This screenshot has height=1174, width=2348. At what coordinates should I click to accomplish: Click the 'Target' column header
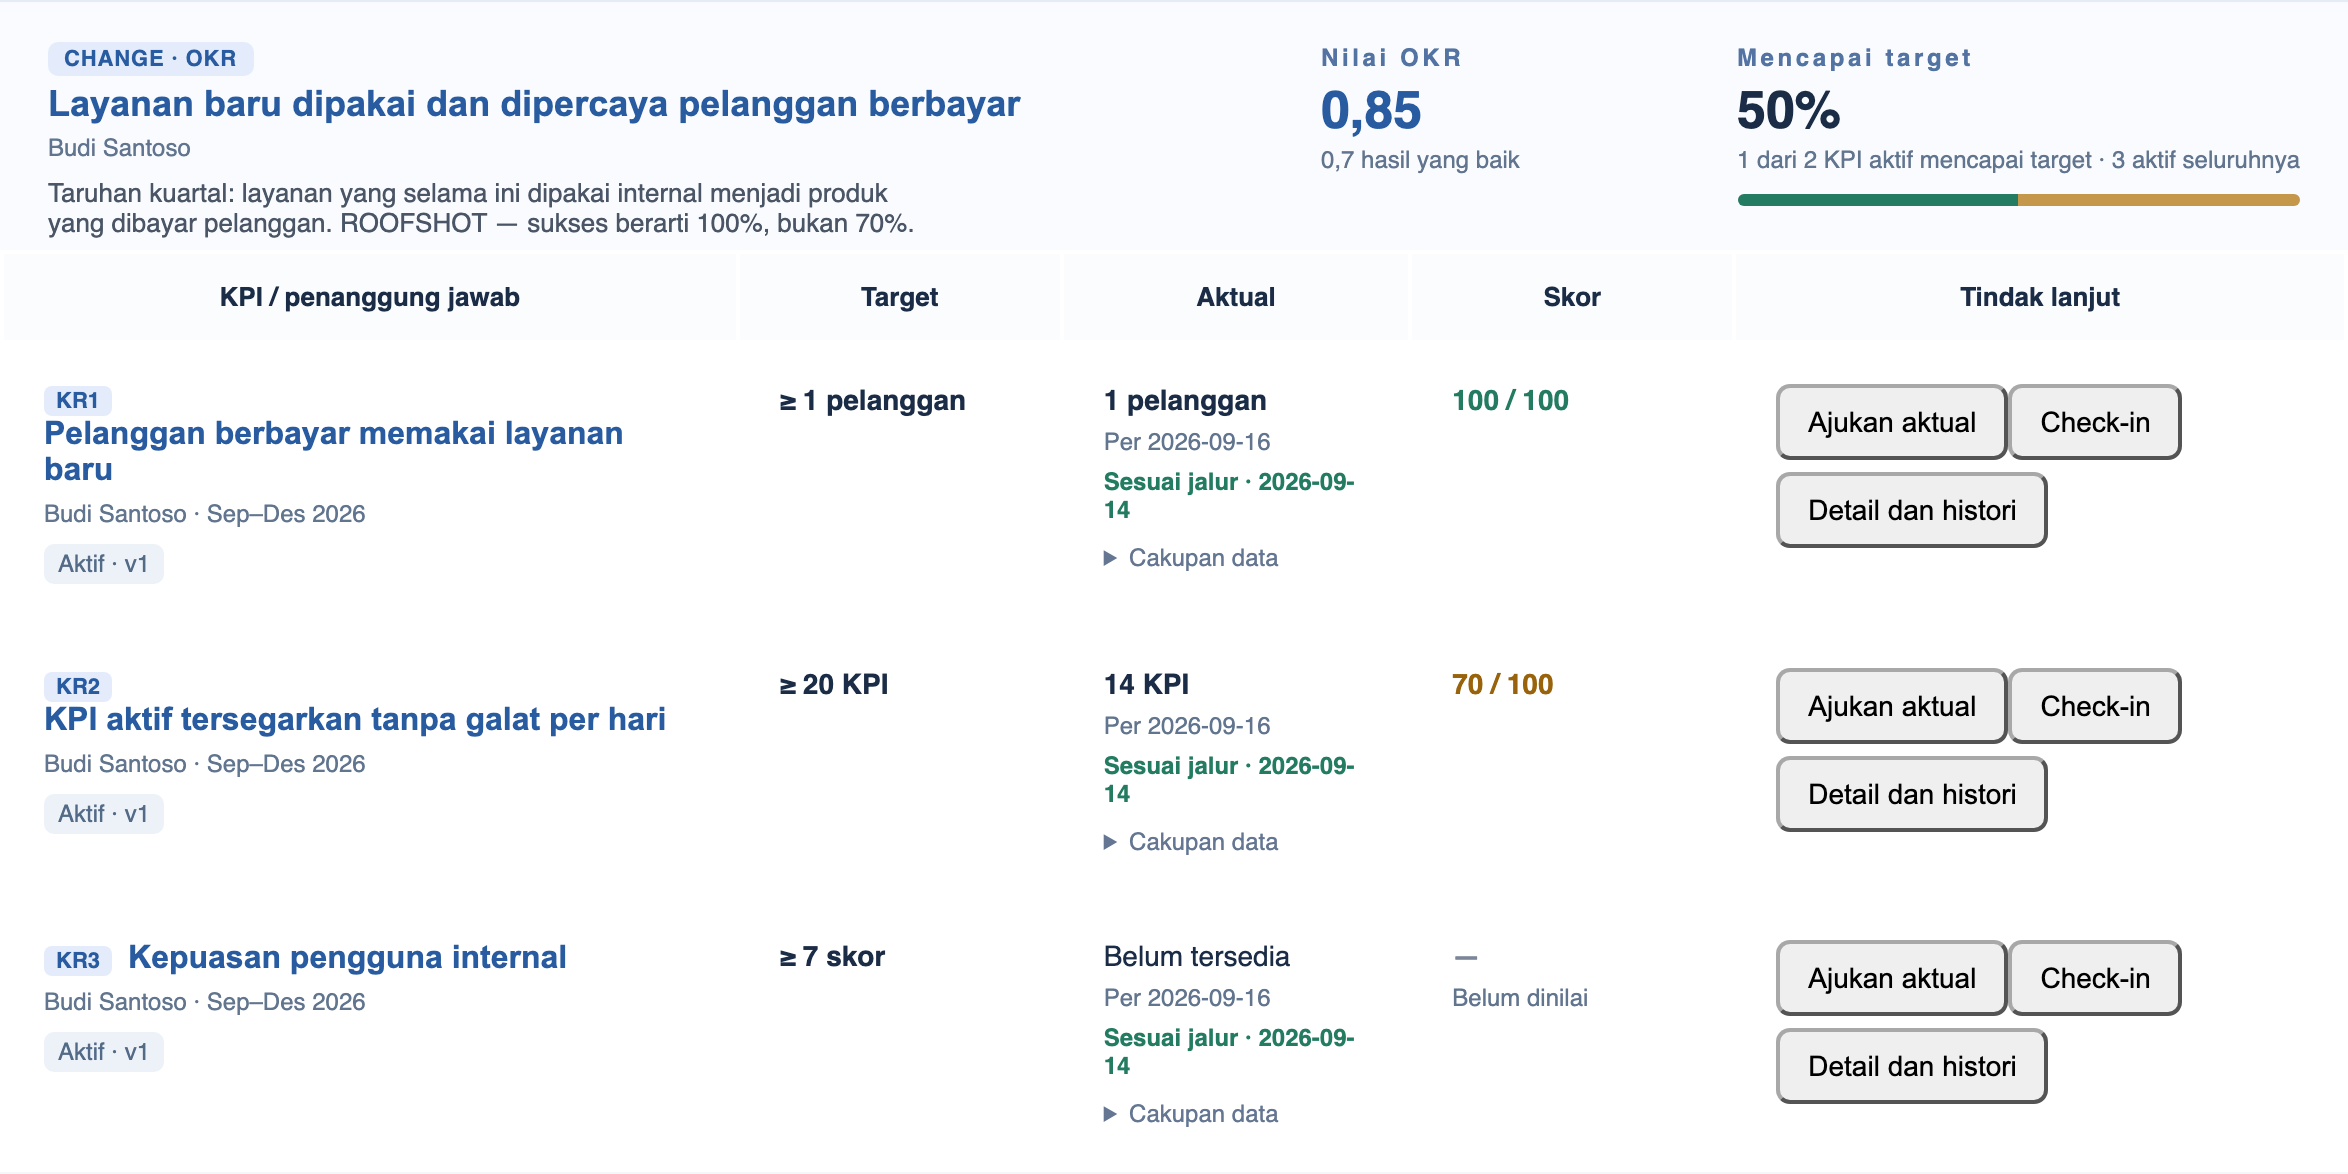[x=899, y=297]
